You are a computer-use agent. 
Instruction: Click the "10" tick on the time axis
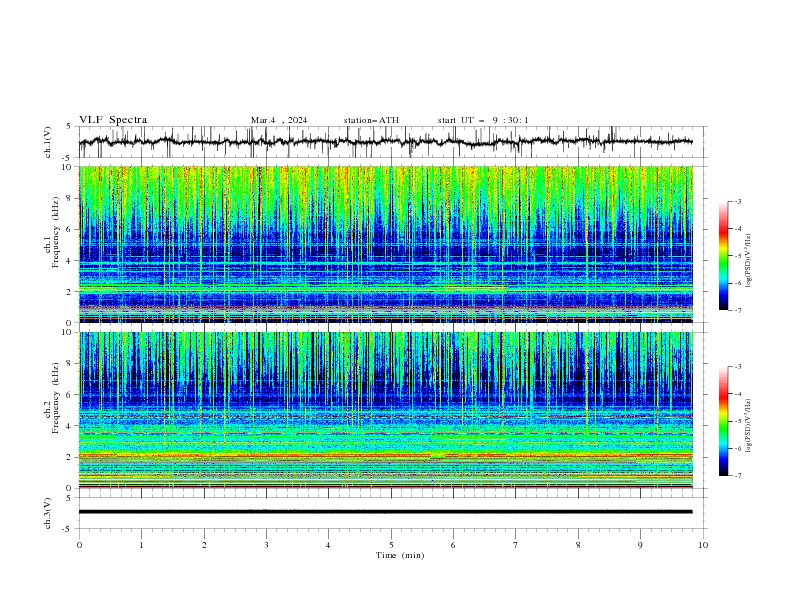pyautogui.click(x=703, y=545)
